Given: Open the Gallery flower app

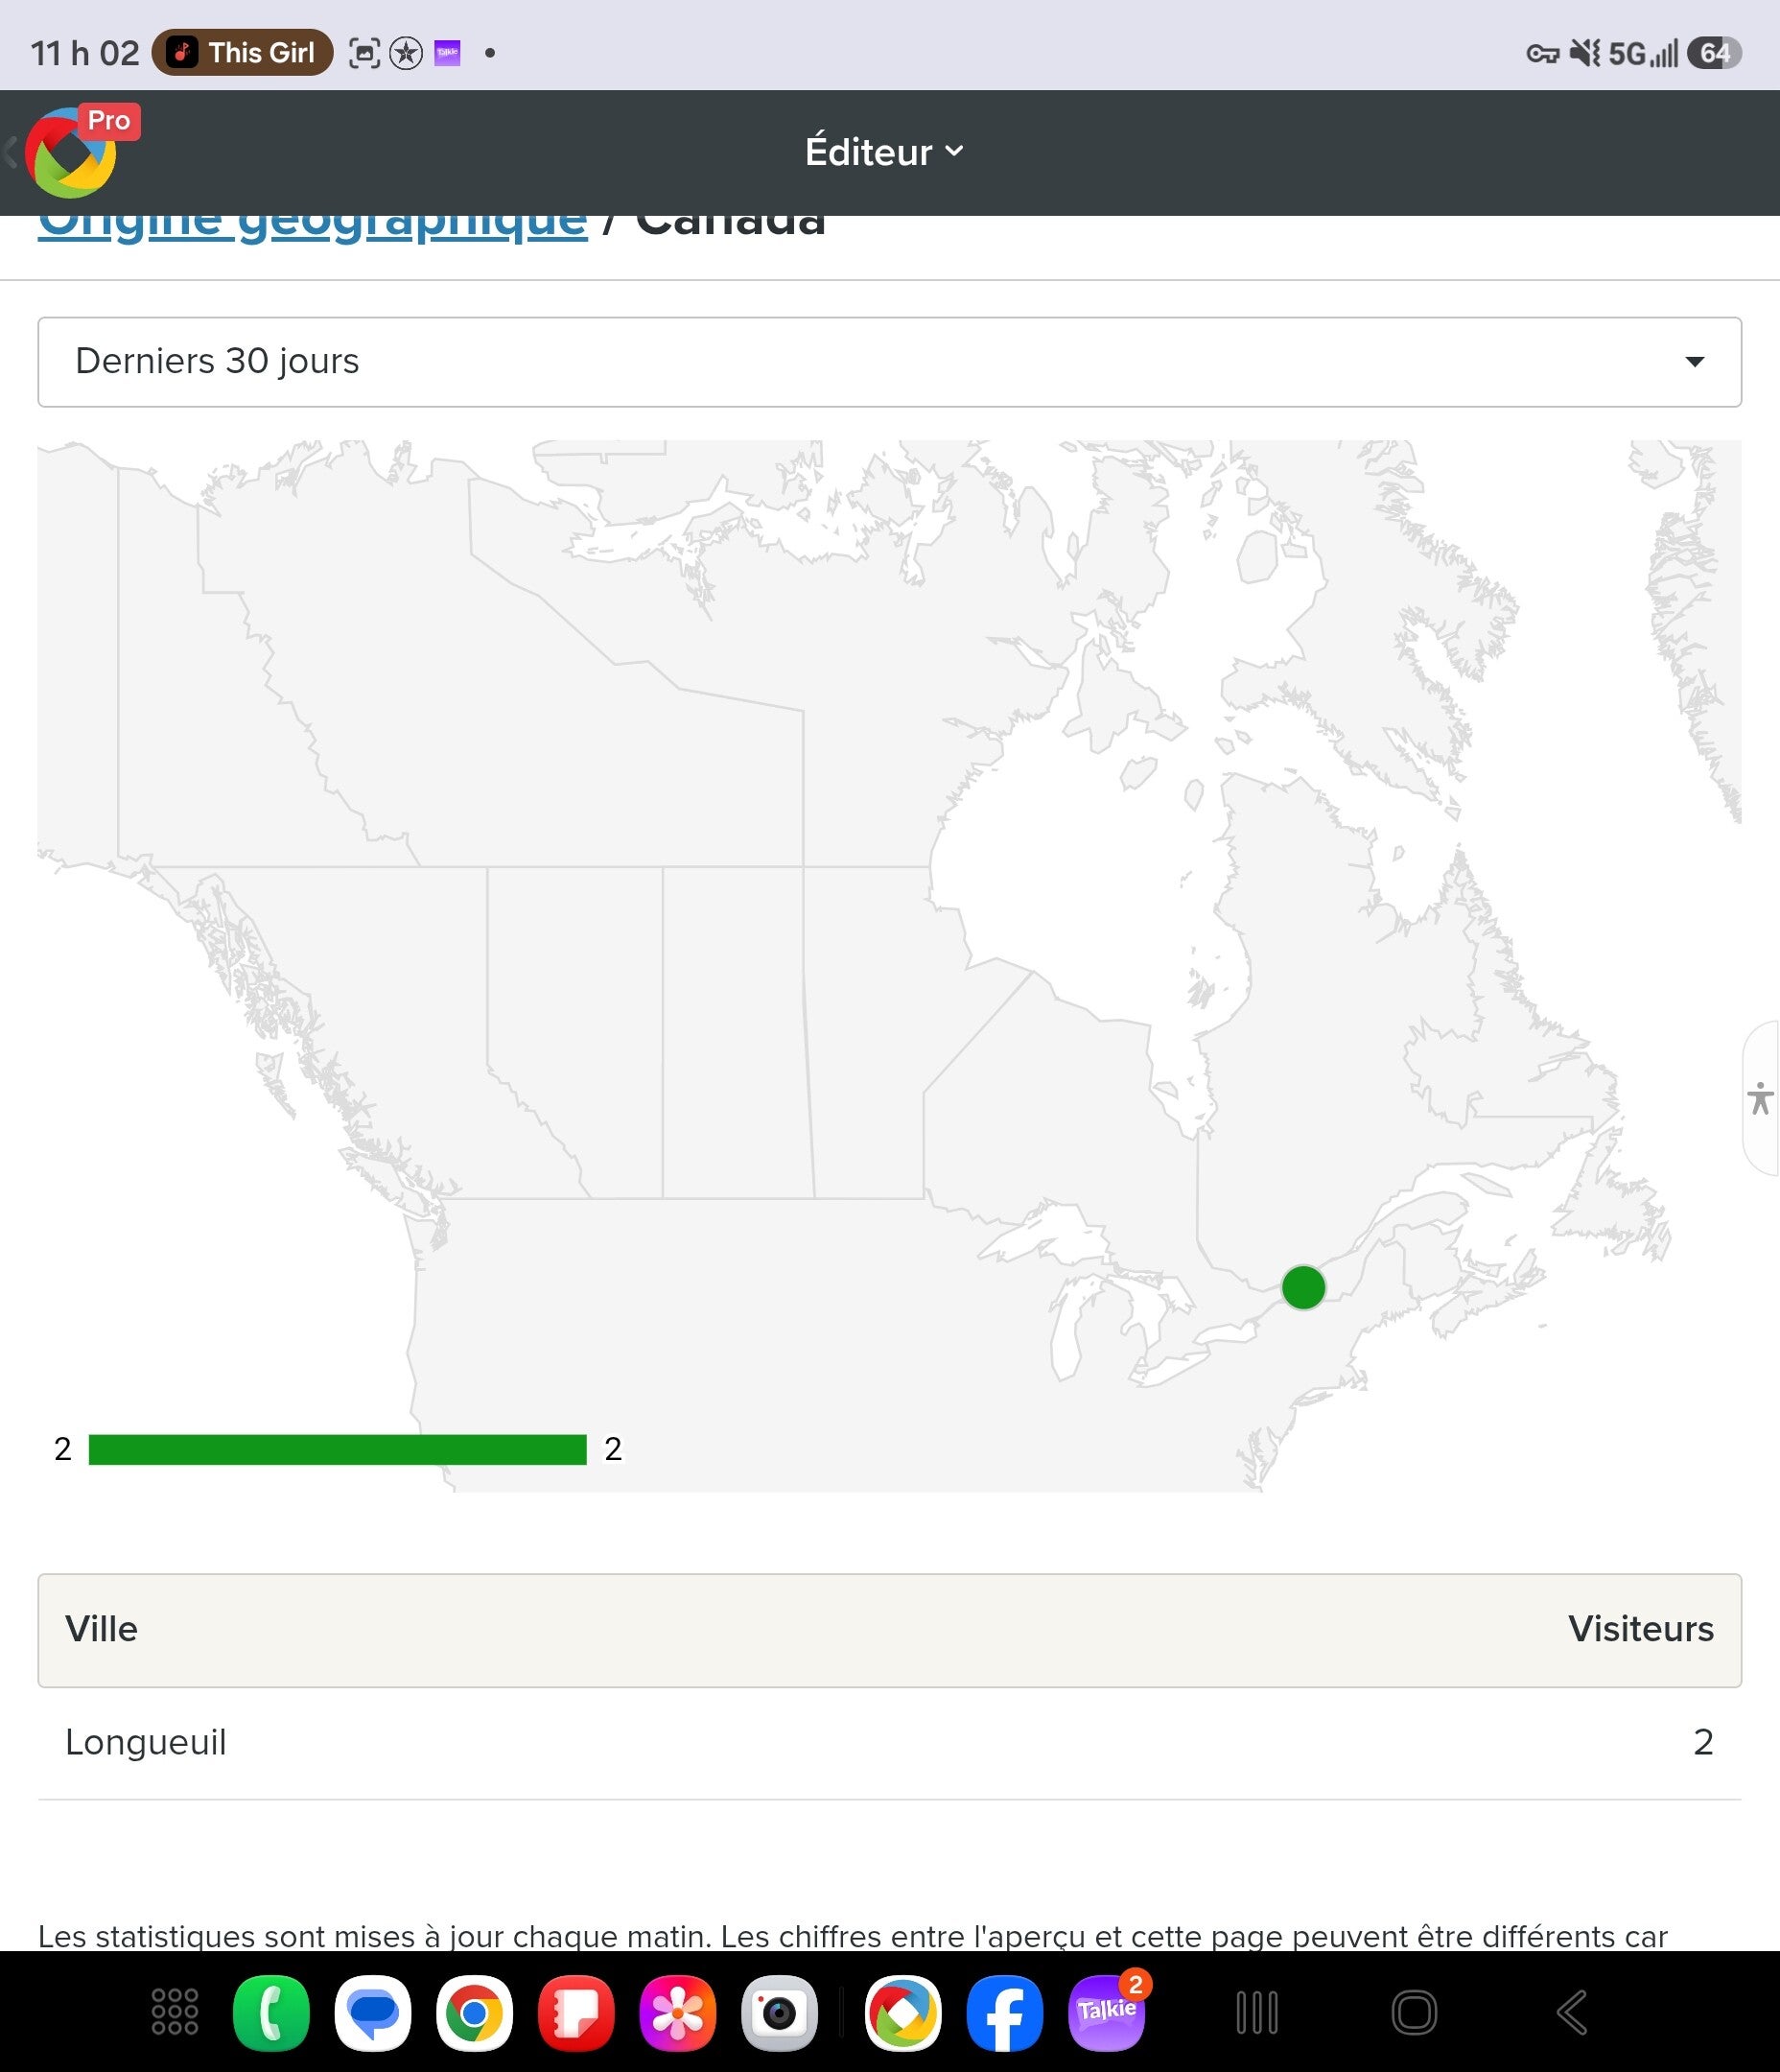Looking at the screenshot, I should coord(678,2013).
